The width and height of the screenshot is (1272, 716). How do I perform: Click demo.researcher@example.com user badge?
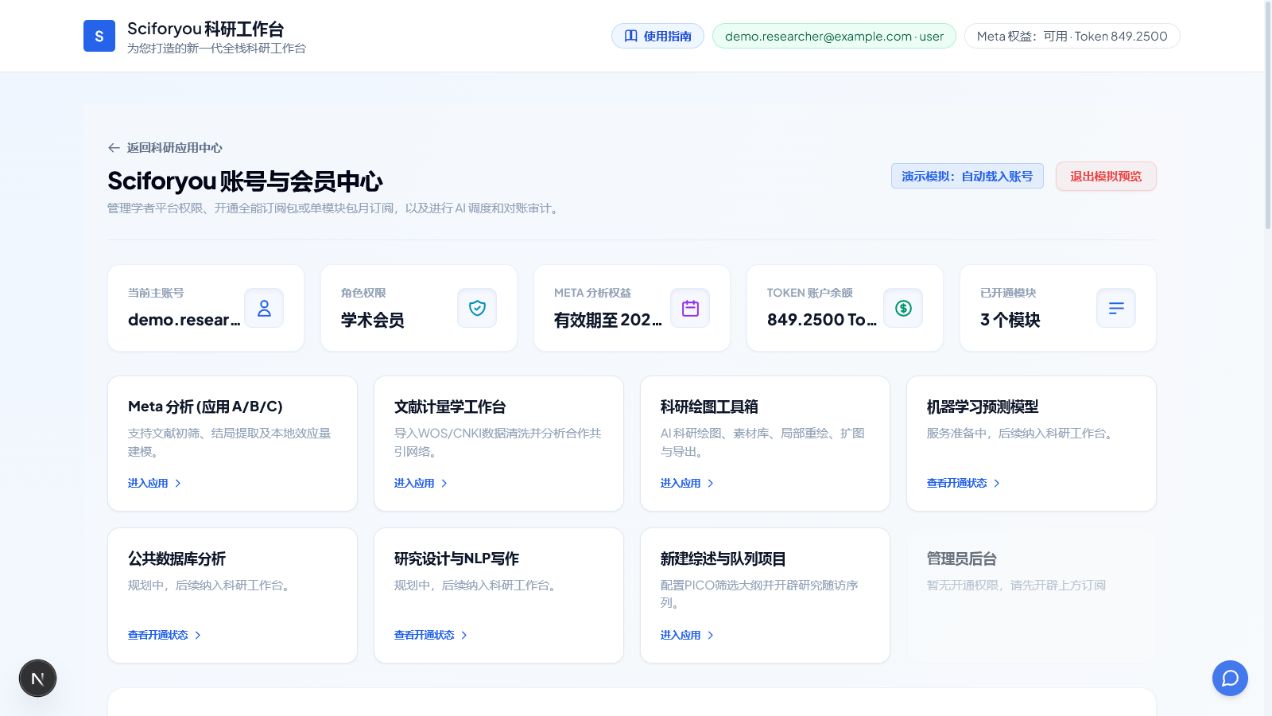coord(834,36)
